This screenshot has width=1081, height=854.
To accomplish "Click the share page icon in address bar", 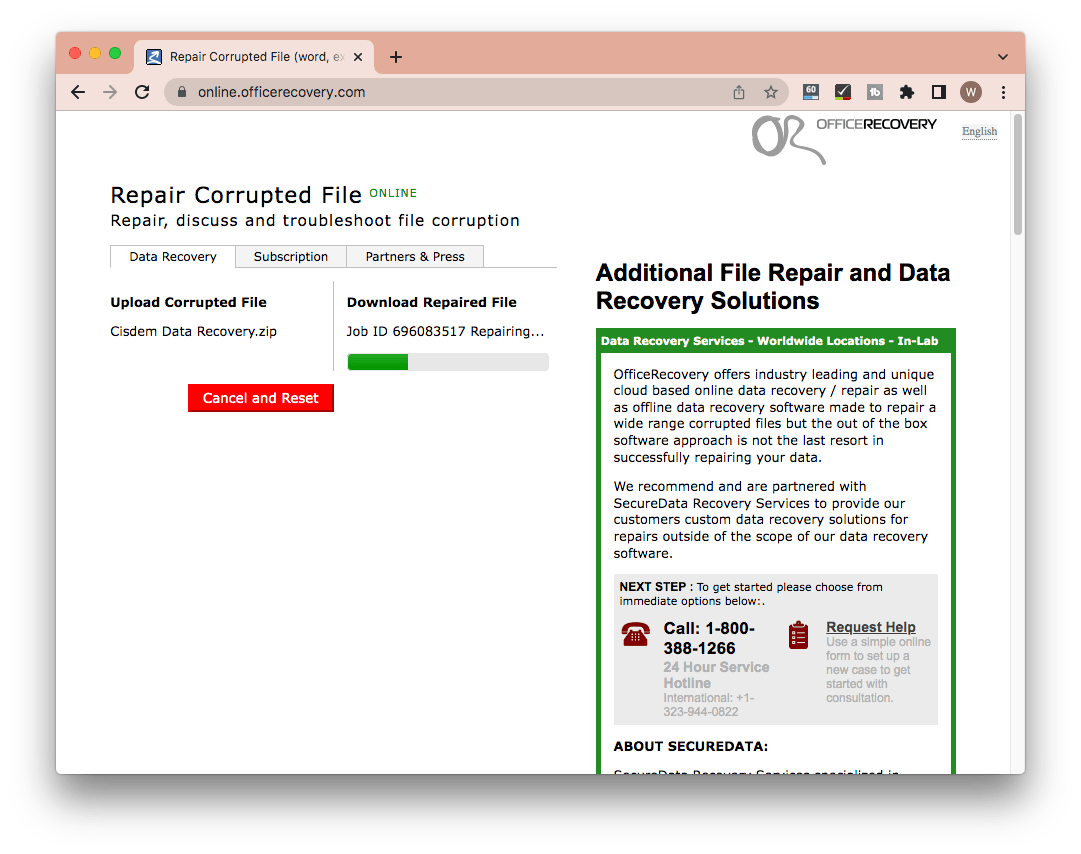I will click(x=739, y=92).
